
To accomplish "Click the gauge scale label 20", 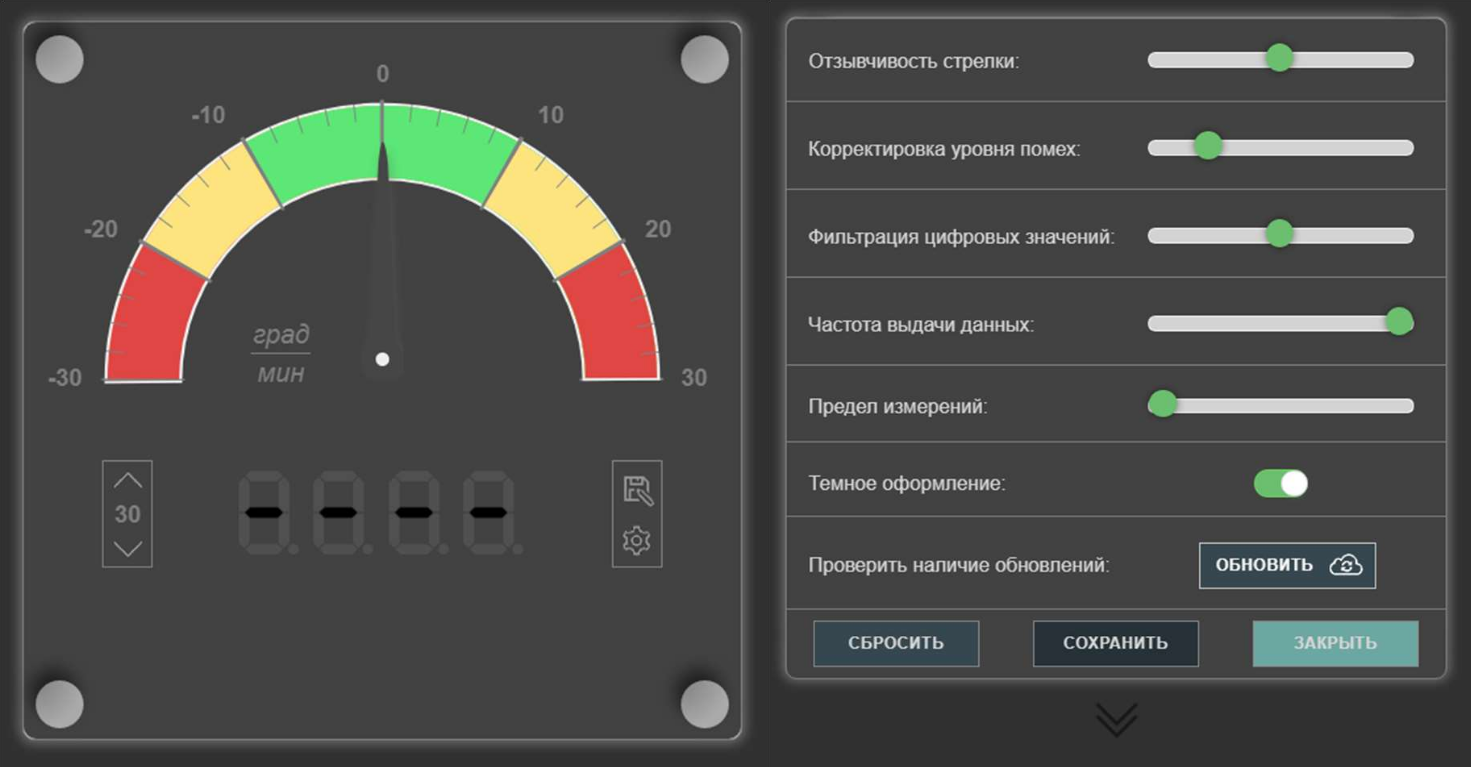I will [658, 229].
